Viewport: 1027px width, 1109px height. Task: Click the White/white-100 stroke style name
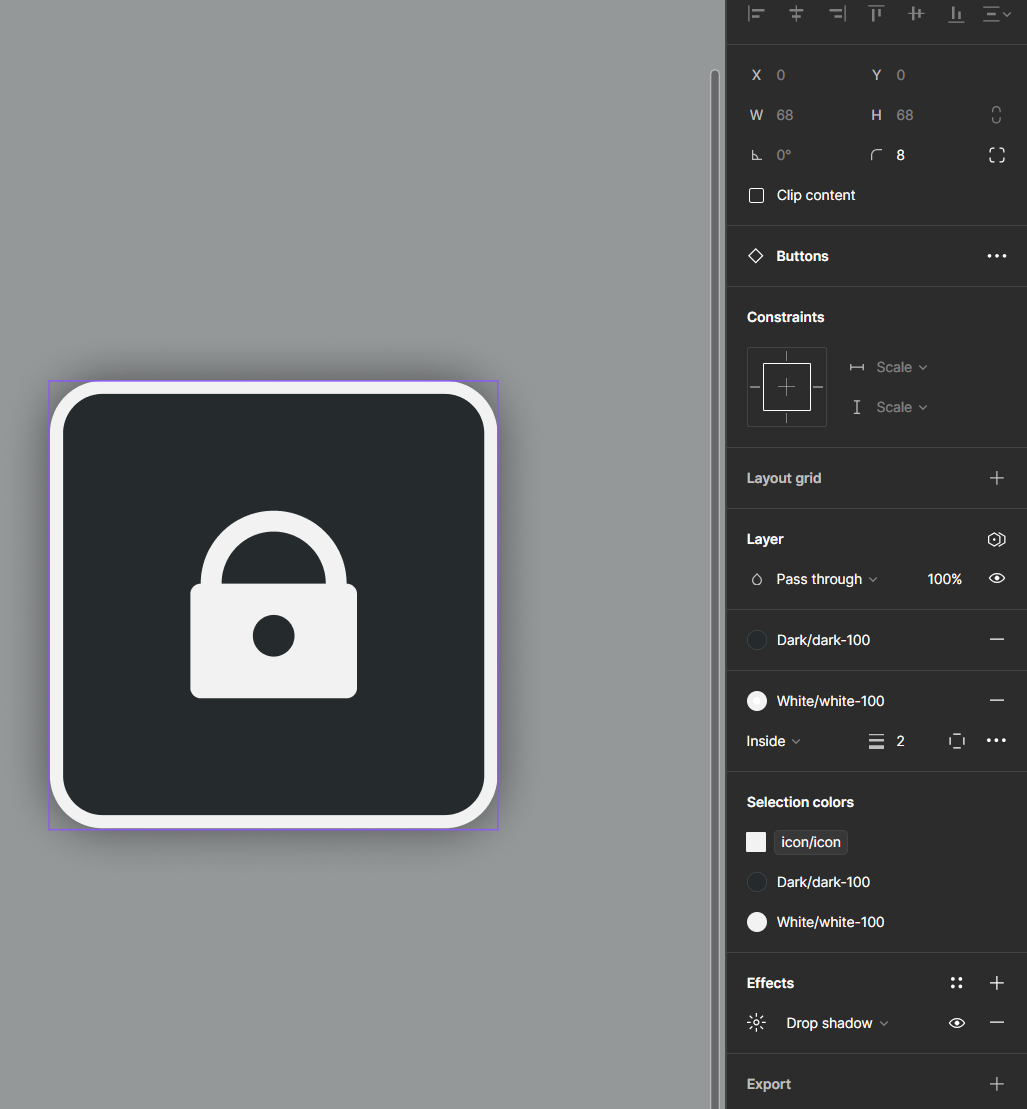[x=830, y=701]
